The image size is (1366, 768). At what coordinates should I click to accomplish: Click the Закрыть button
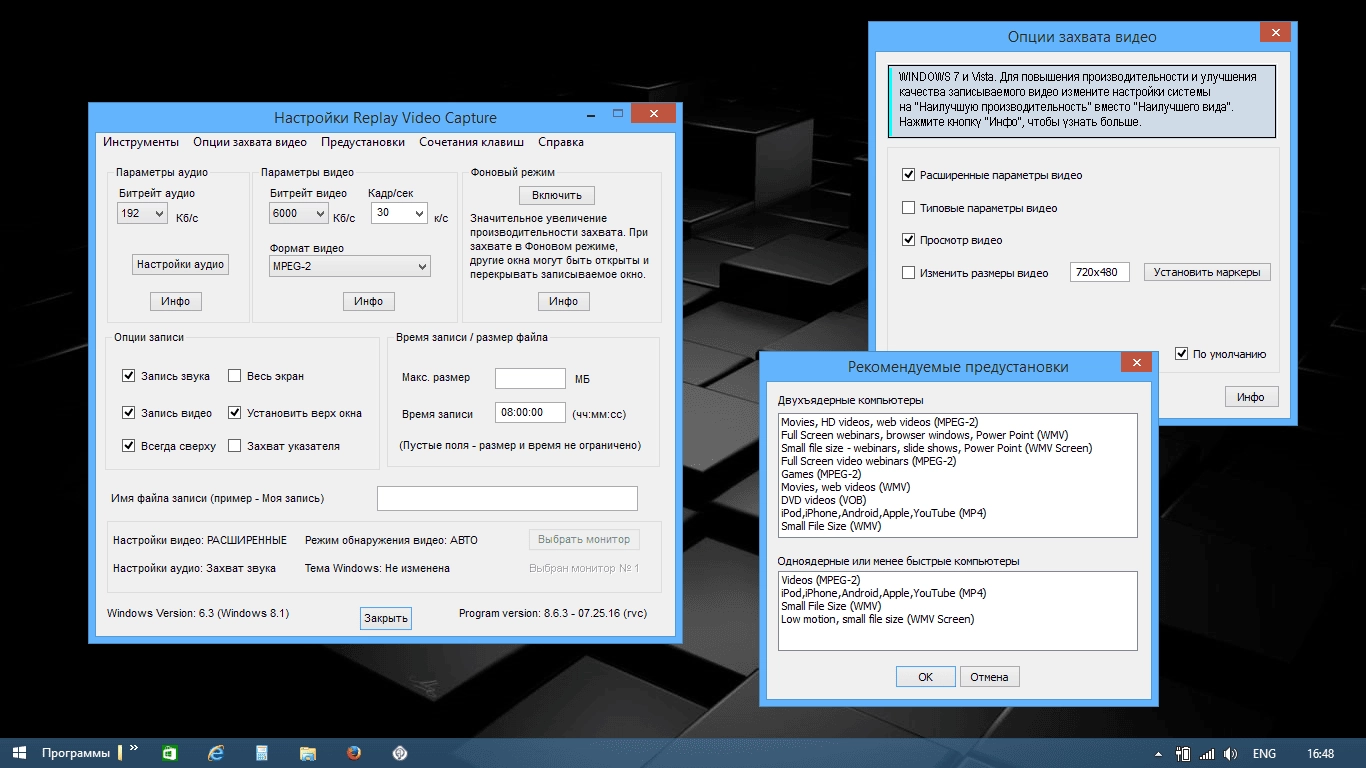point(386,618)
